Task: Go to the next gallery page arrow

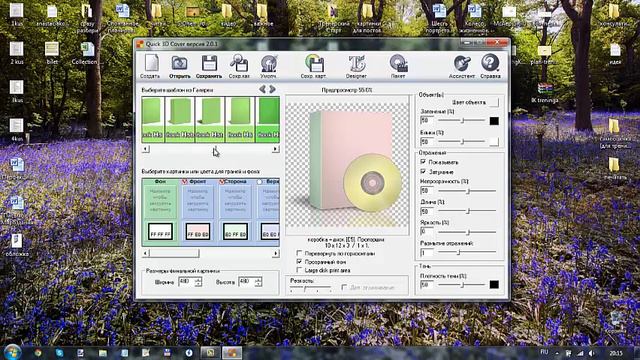Action: (272, 89)
